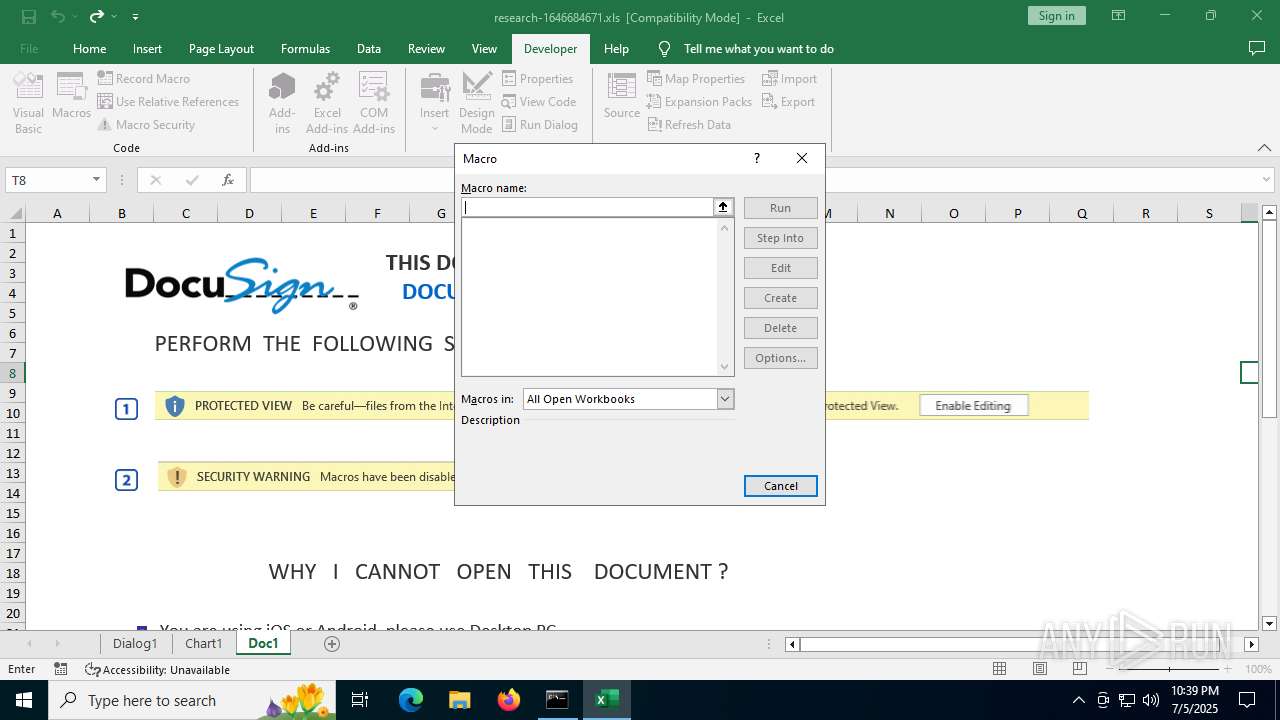Open Firefox from the taskbar
Image resolution: width=1280 pixels, height=720 pixels.
(509, 700)
